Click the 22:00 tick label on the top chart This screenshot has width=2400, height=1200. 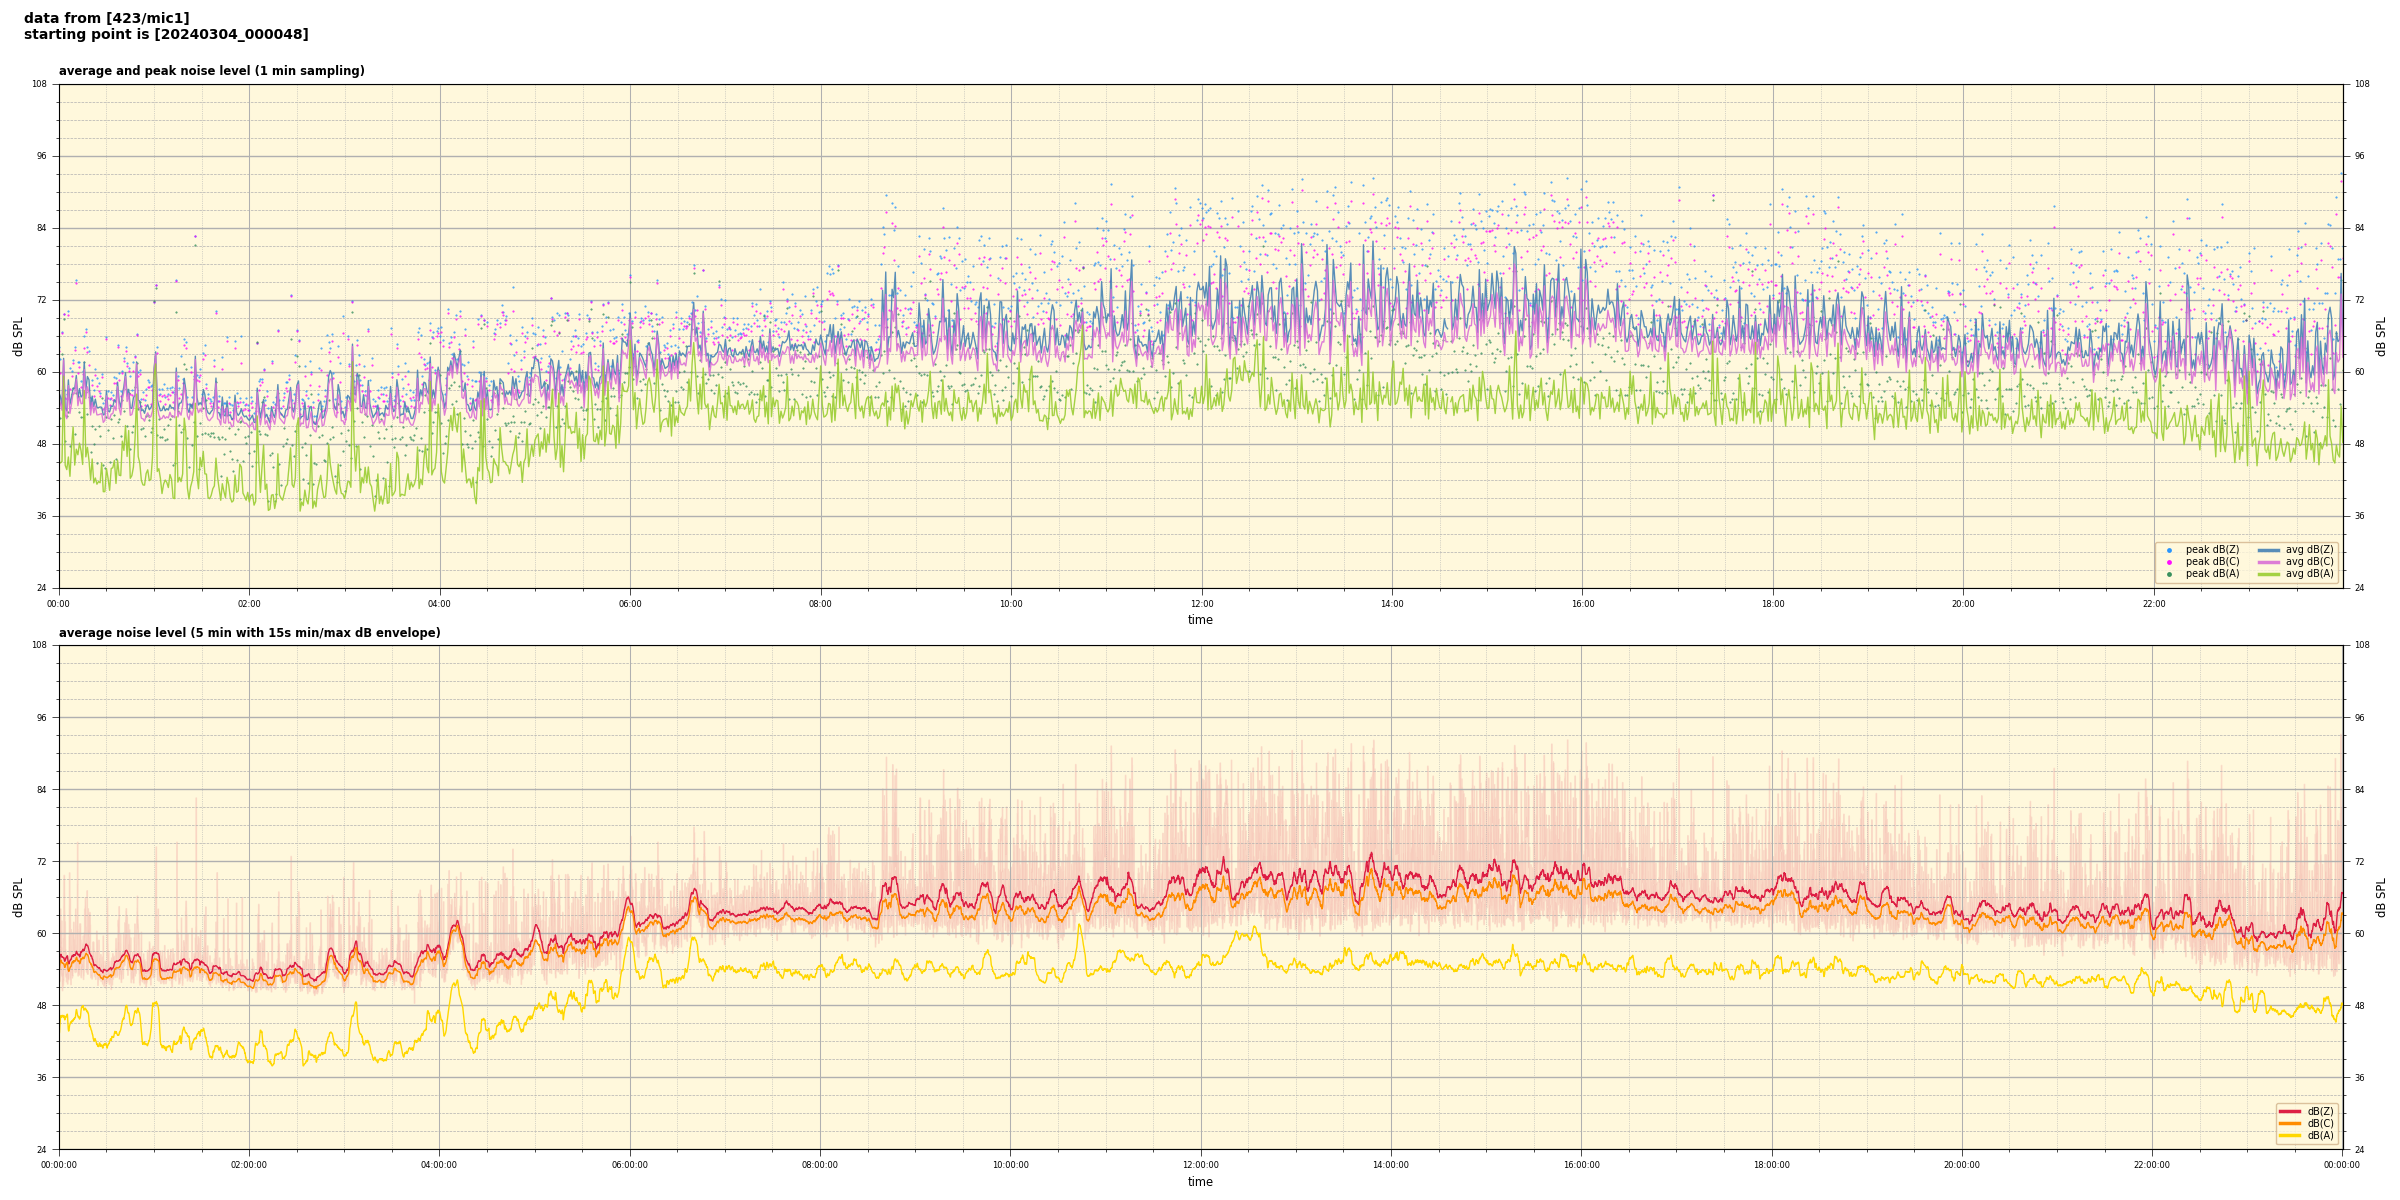(x=2153, y=604)
